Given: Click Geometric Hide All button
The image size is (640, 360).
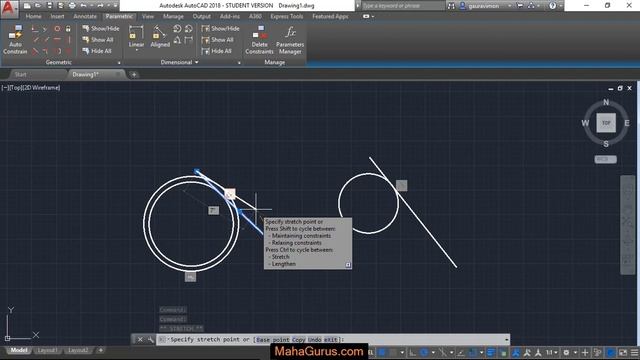Looking at the screenshot, I should (97, 51).
